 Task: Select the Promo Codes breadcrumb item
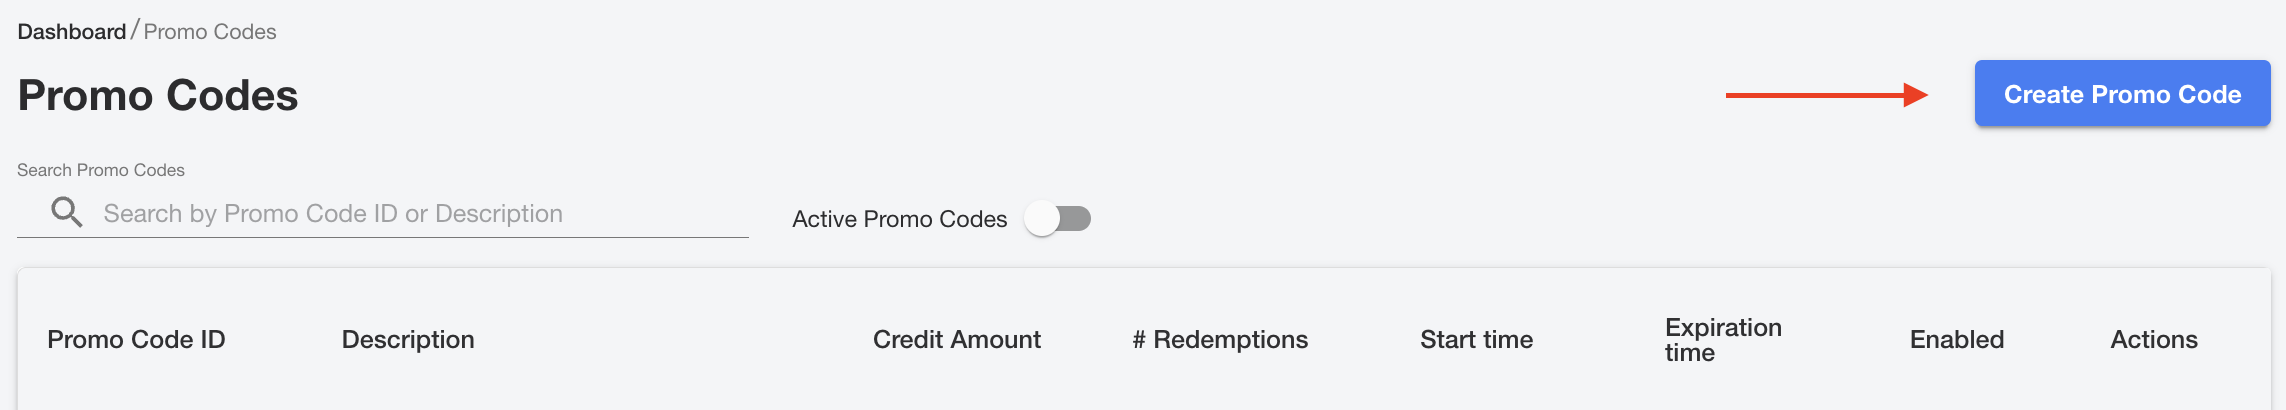(210, 32)
